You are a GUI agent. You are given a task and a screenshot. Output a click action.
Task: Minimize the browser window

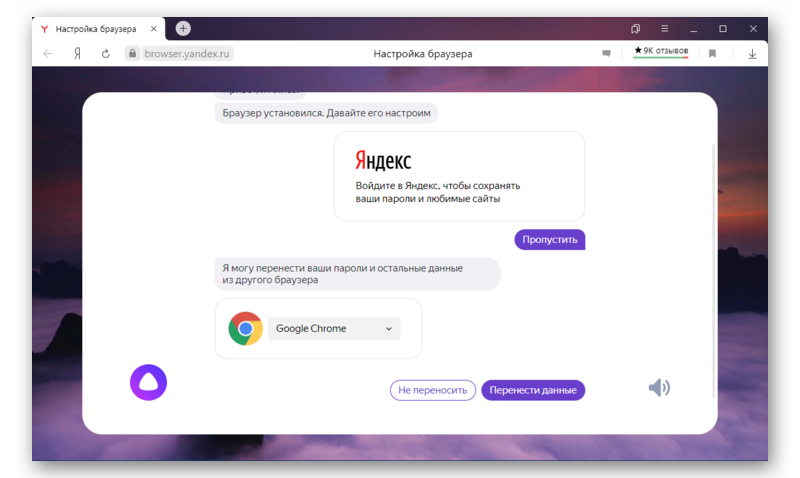tap(693, 29)
